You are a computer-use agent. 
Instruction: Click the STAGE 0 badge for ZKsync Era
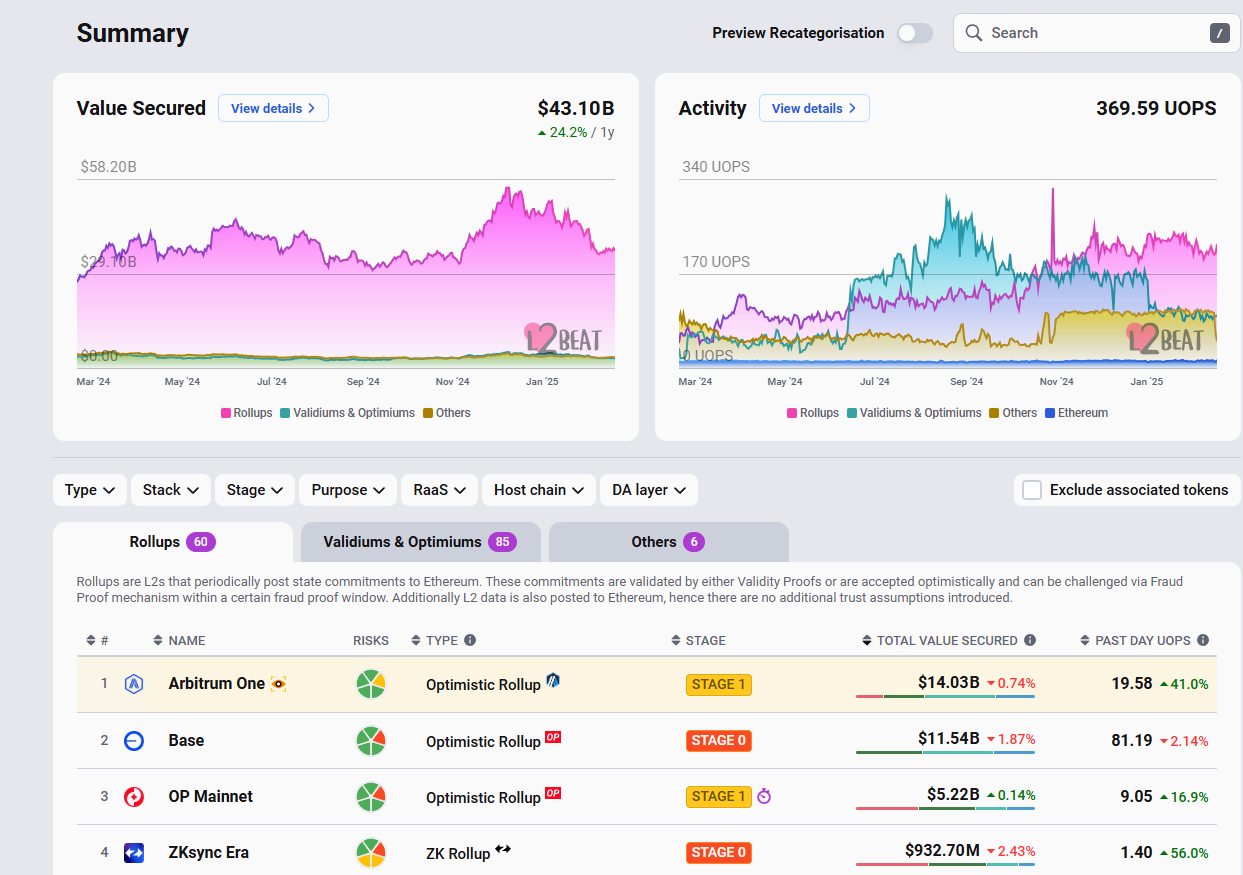[718, 853]
